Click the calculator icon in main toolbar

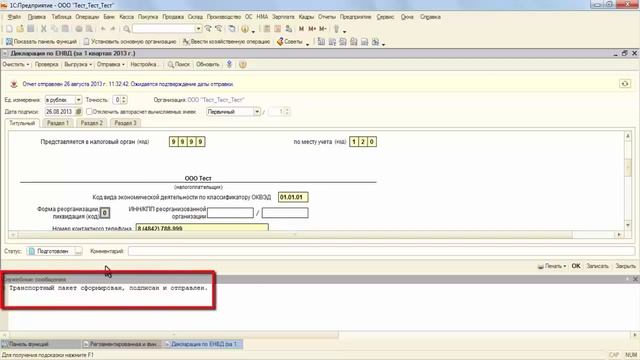coord(267,29)
